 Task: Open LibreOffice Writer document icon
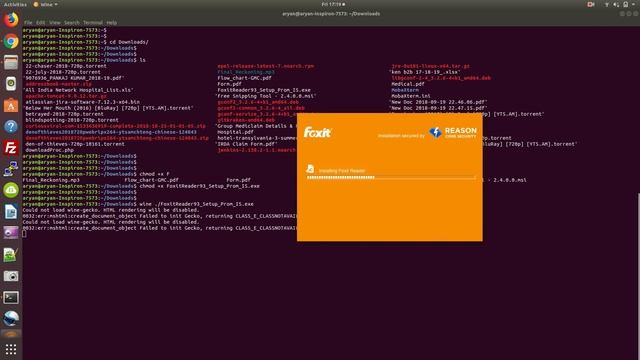tap(11, 212)
